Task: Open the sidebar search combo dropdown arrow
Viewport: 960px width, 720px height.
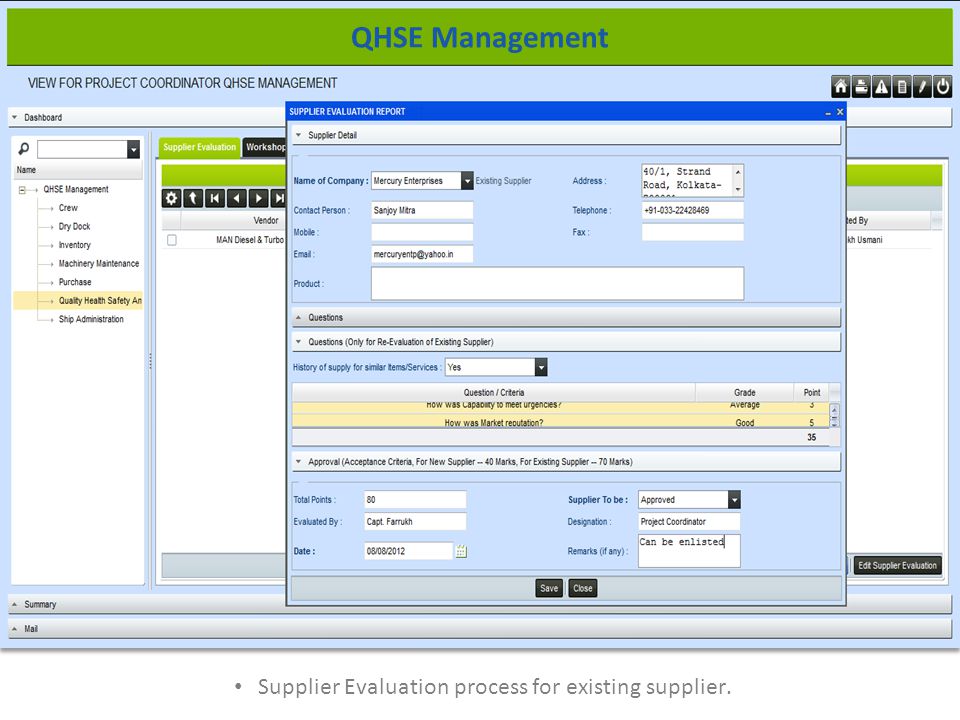Action: pos(133,149)
